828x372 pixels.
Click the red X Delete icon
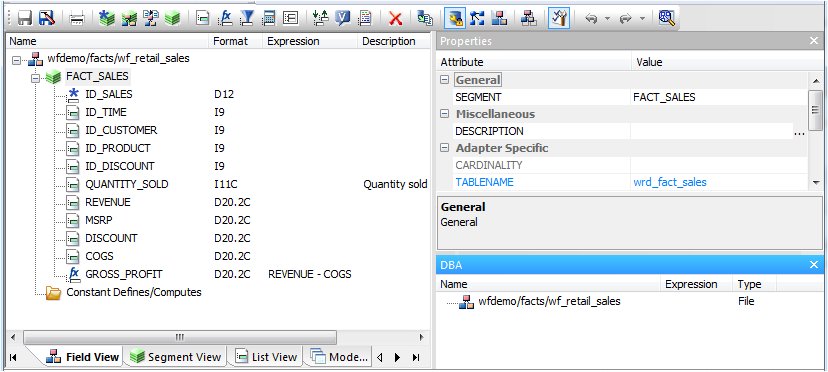[396, 18]
